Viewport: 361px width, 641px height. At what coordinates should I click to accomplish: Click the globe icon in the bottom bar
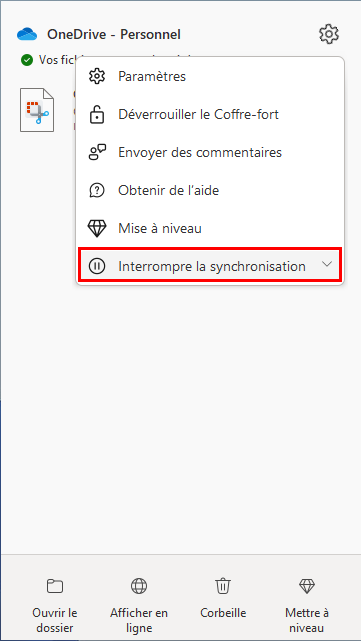pos(139,586)
